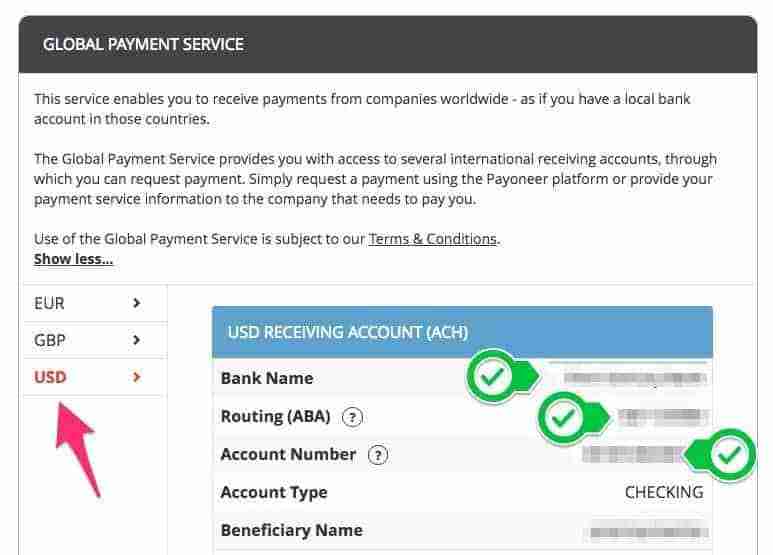Viewport: 773px width, 555px height.
Task: Select the Account Type label
Action: click(x=274, y=492)
